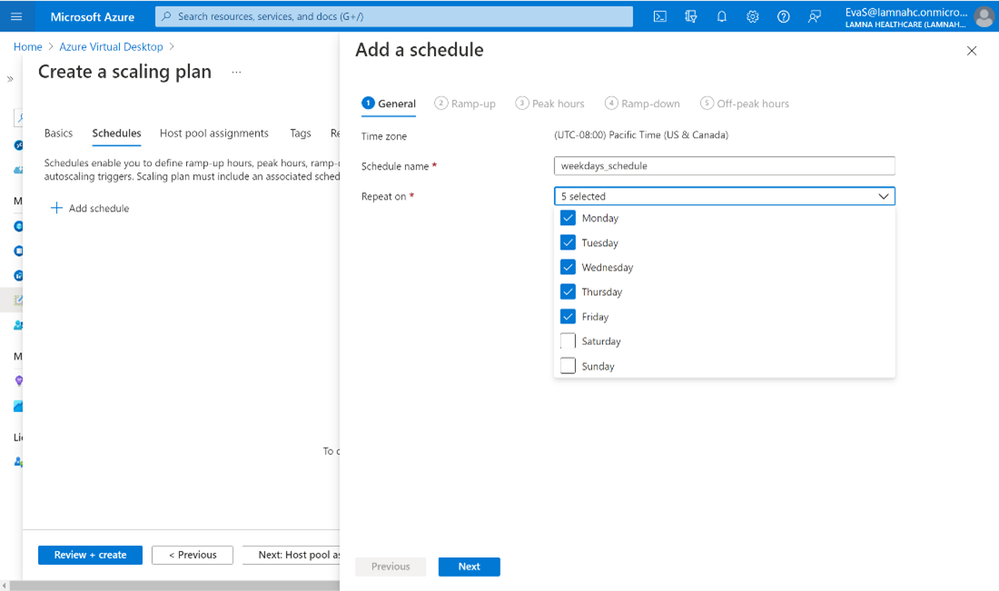Check the Sunday checkbox
Viewport: 999px width, 591px height.
(568, 366)
